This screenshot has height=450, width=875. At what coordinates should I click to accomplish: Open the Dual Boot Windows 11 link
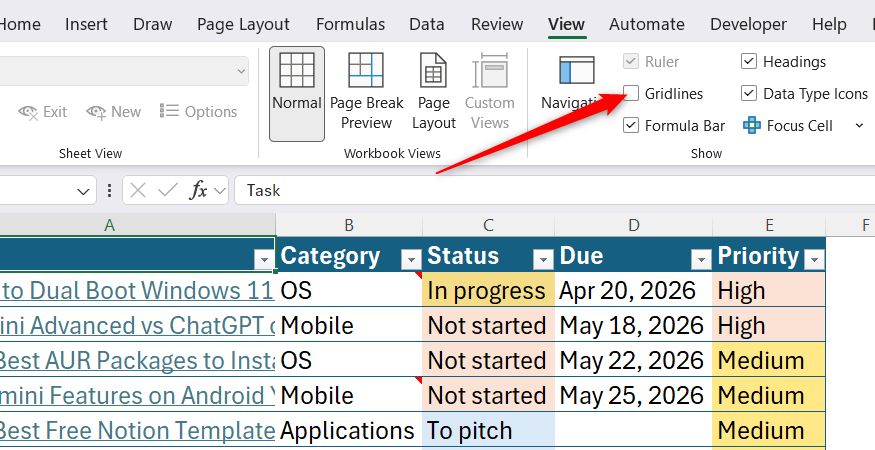point(137,290)
